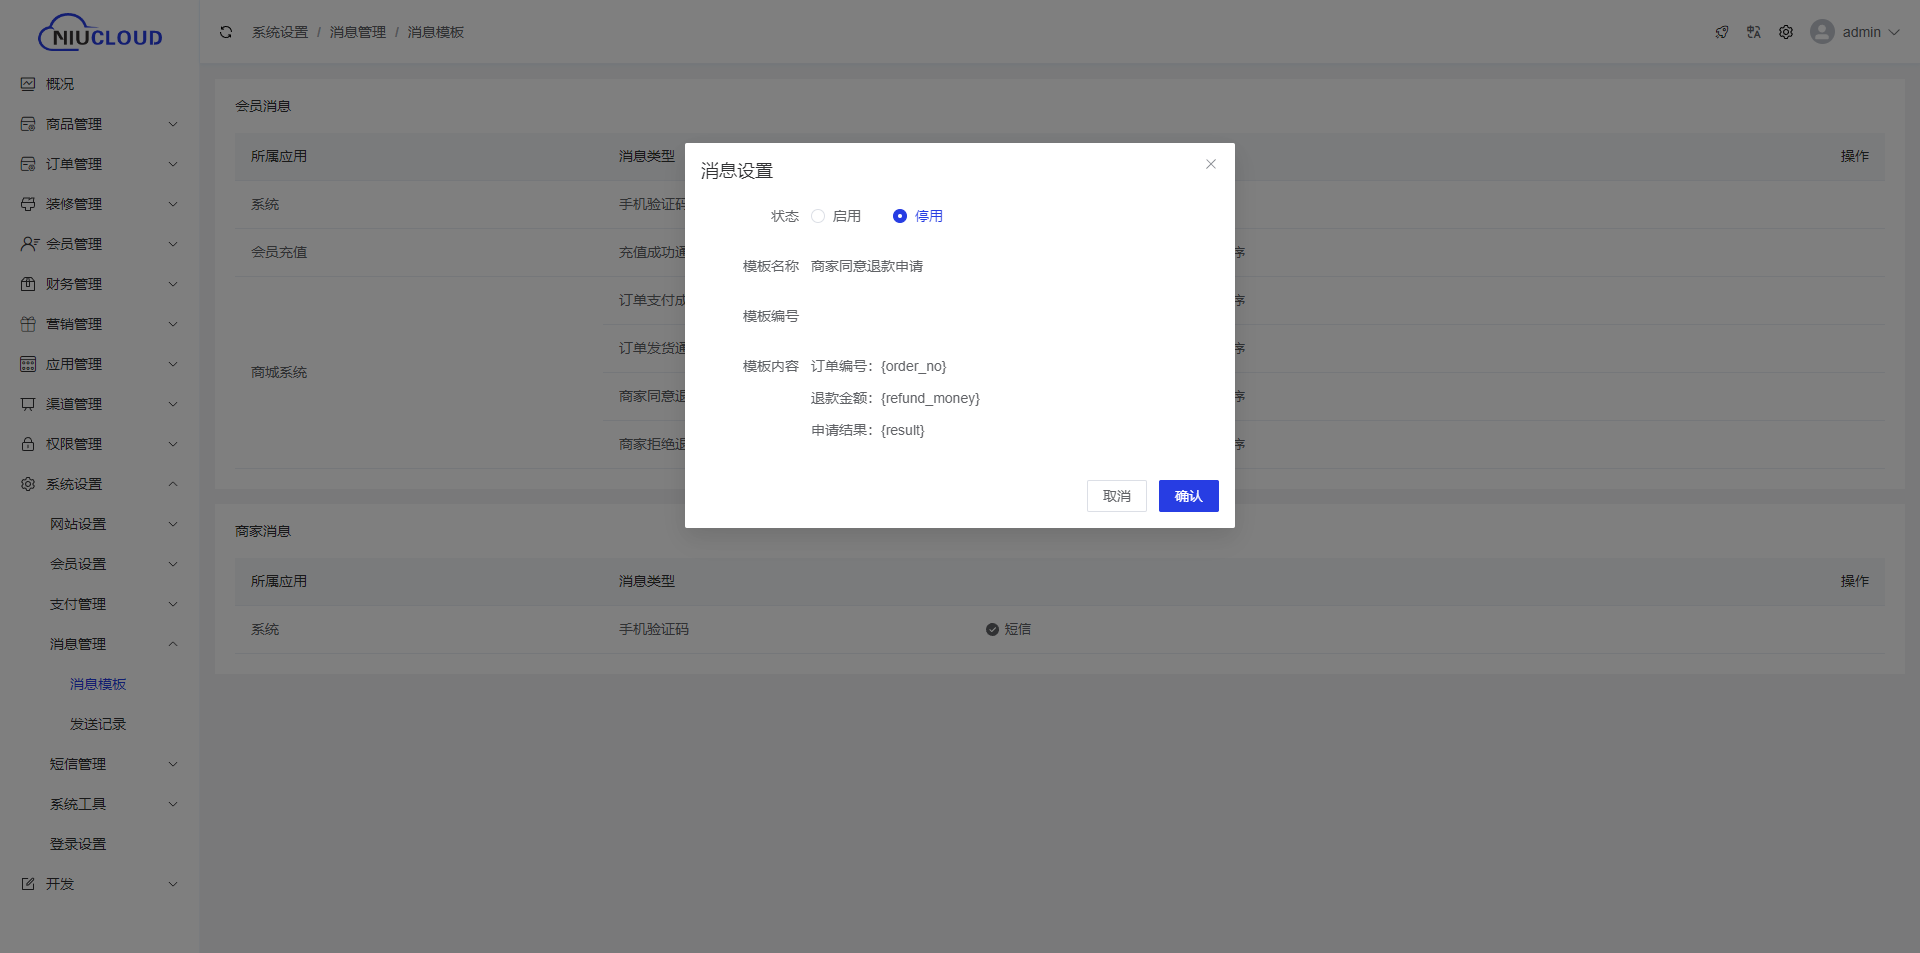
Task: Click 手机验证码 in 商家消息 table
Action: pyautogui.click(x=654, y=629)
